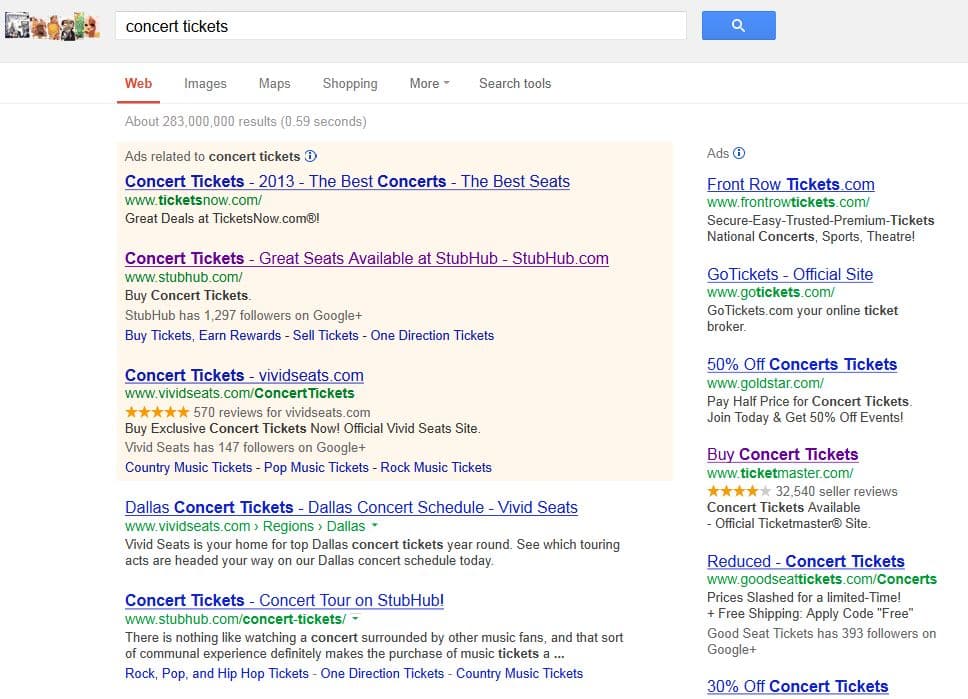Click 'StubHub has 1,297 followers on Google+'
The image size is (968, 699).
[243, 316]
